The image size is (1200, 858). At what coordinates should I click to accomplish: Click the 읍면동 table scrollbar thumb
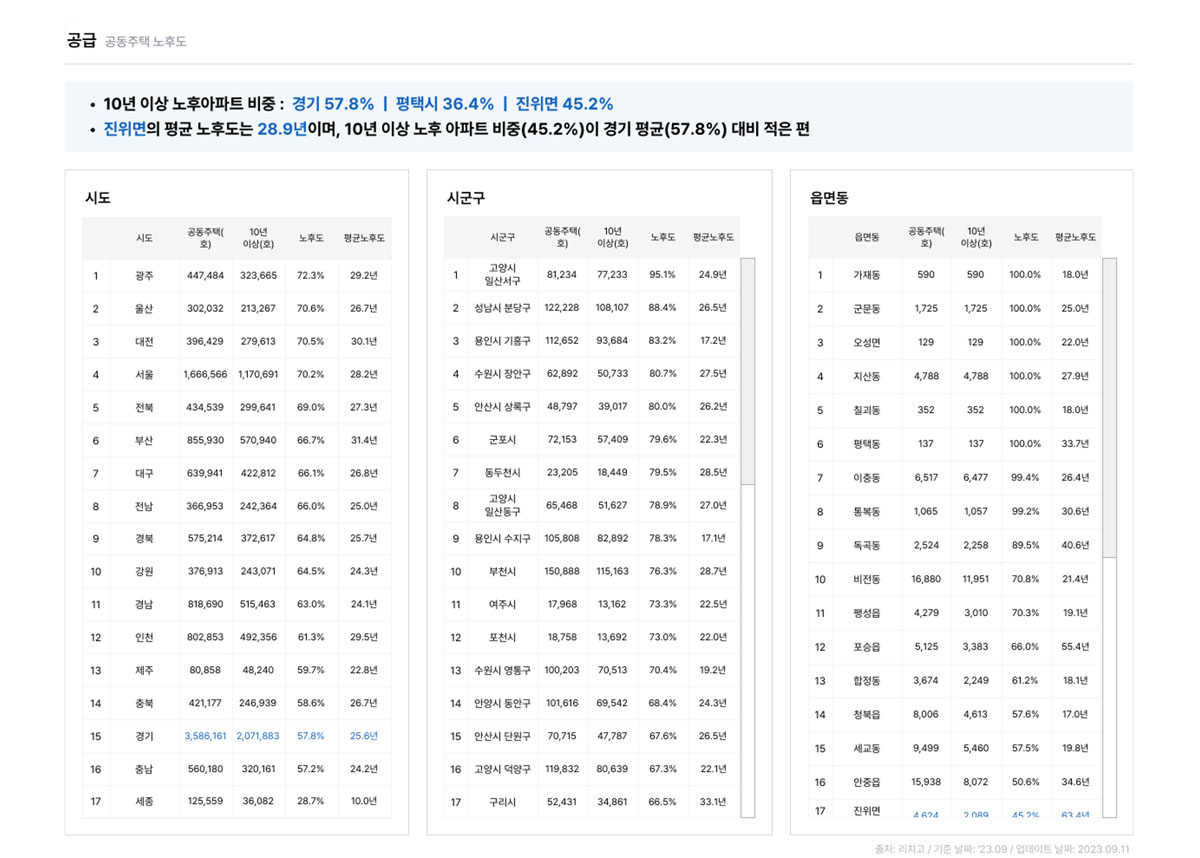point(1109,408)
